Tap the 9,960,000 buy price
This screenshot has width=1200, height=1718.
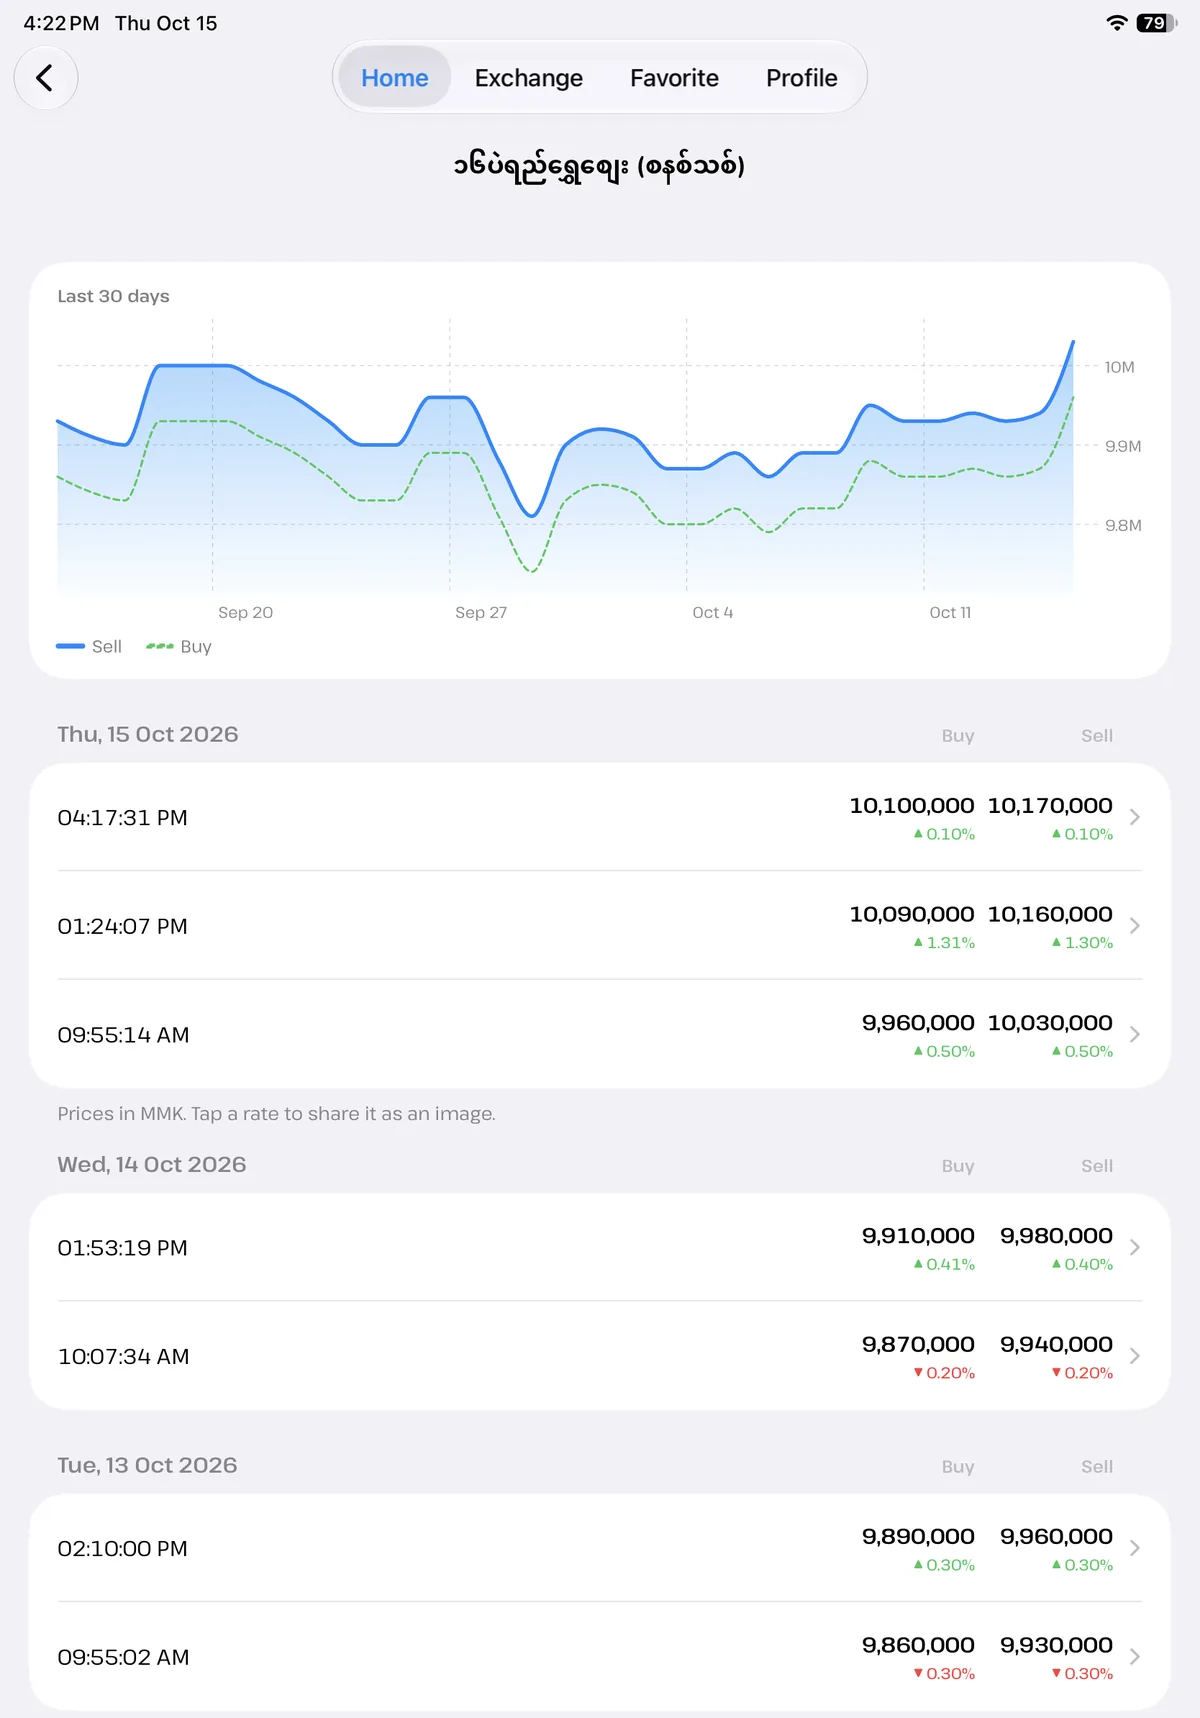point(918,1024)
